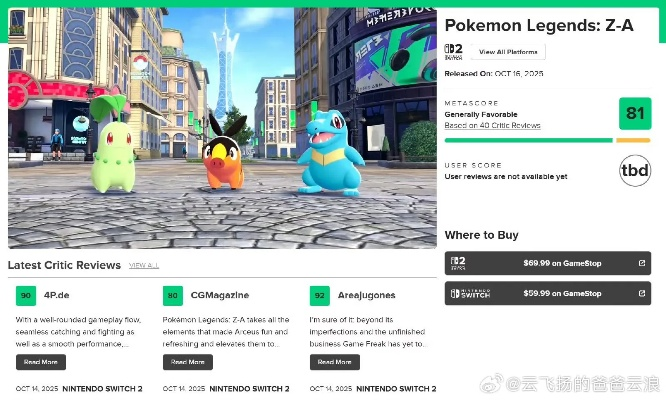Open the View All Platforms button

click(x=508, y=52)
